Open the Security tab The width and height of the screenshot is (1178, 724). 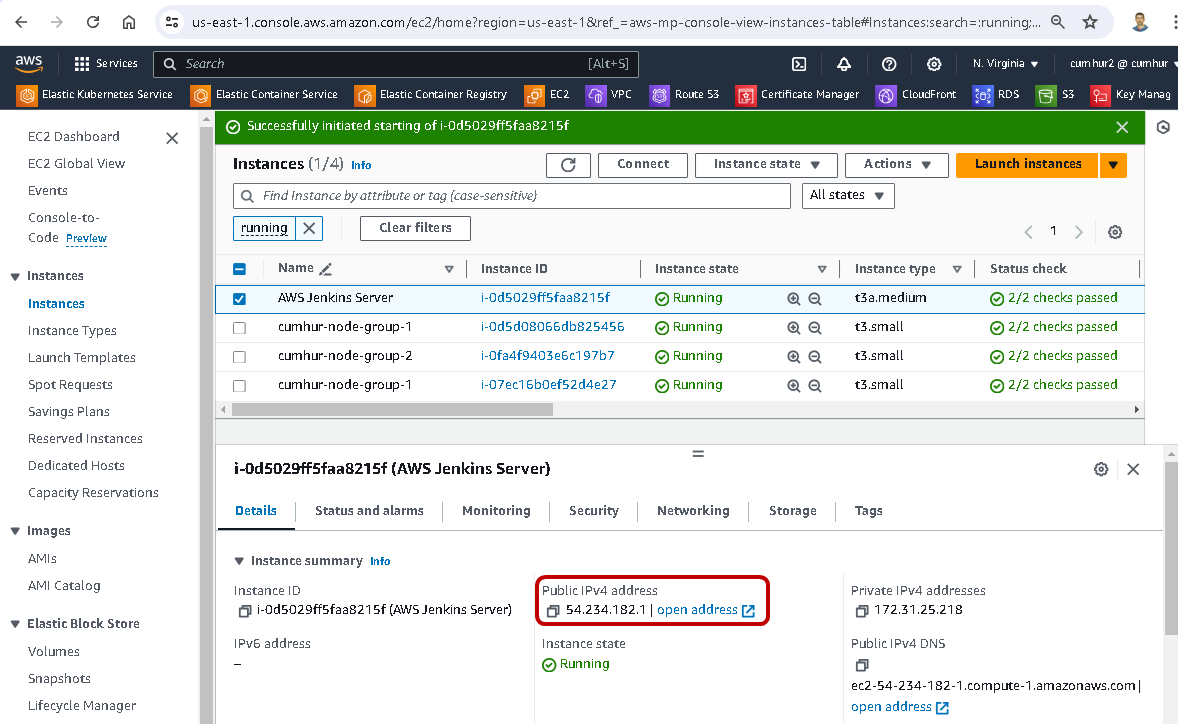[594, 511]
